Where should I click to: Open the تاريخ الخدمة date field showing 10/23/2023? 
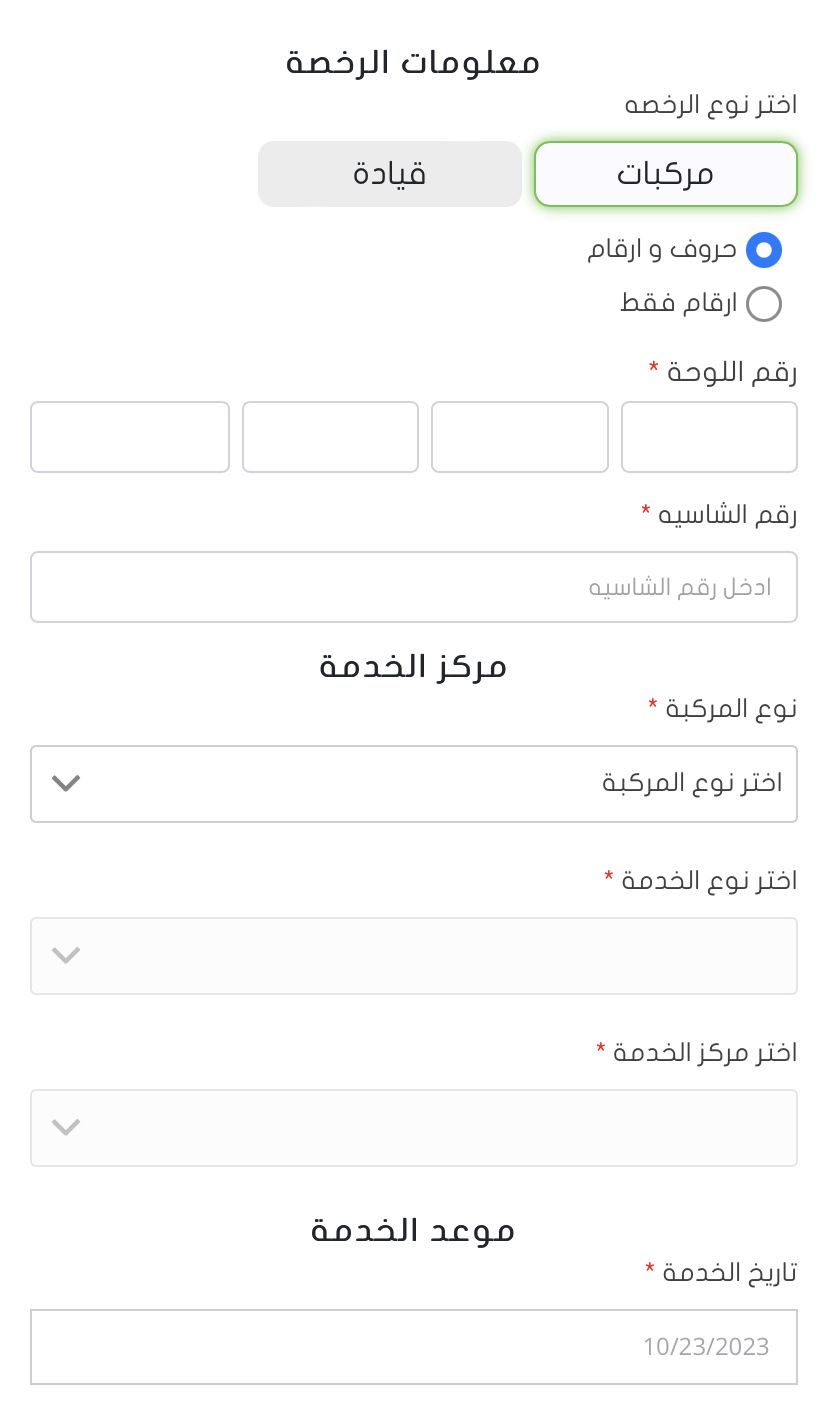pos(413,1347)
